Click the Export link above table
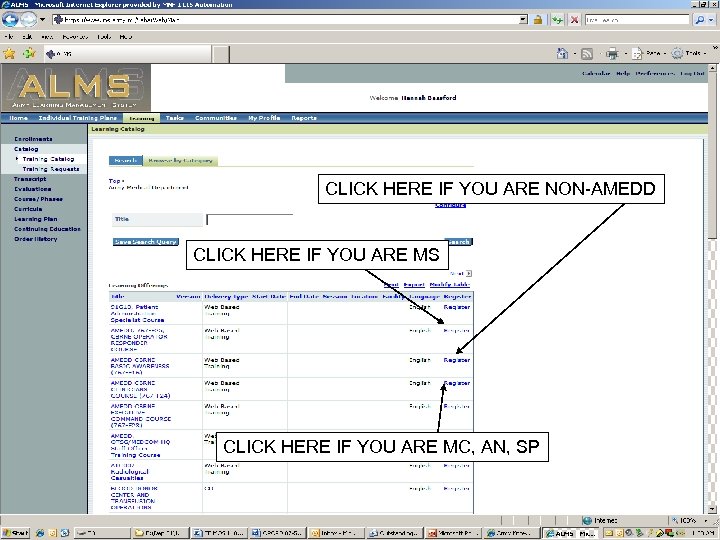Viewport: 720px width, 540px height. [x=414, y=285]
